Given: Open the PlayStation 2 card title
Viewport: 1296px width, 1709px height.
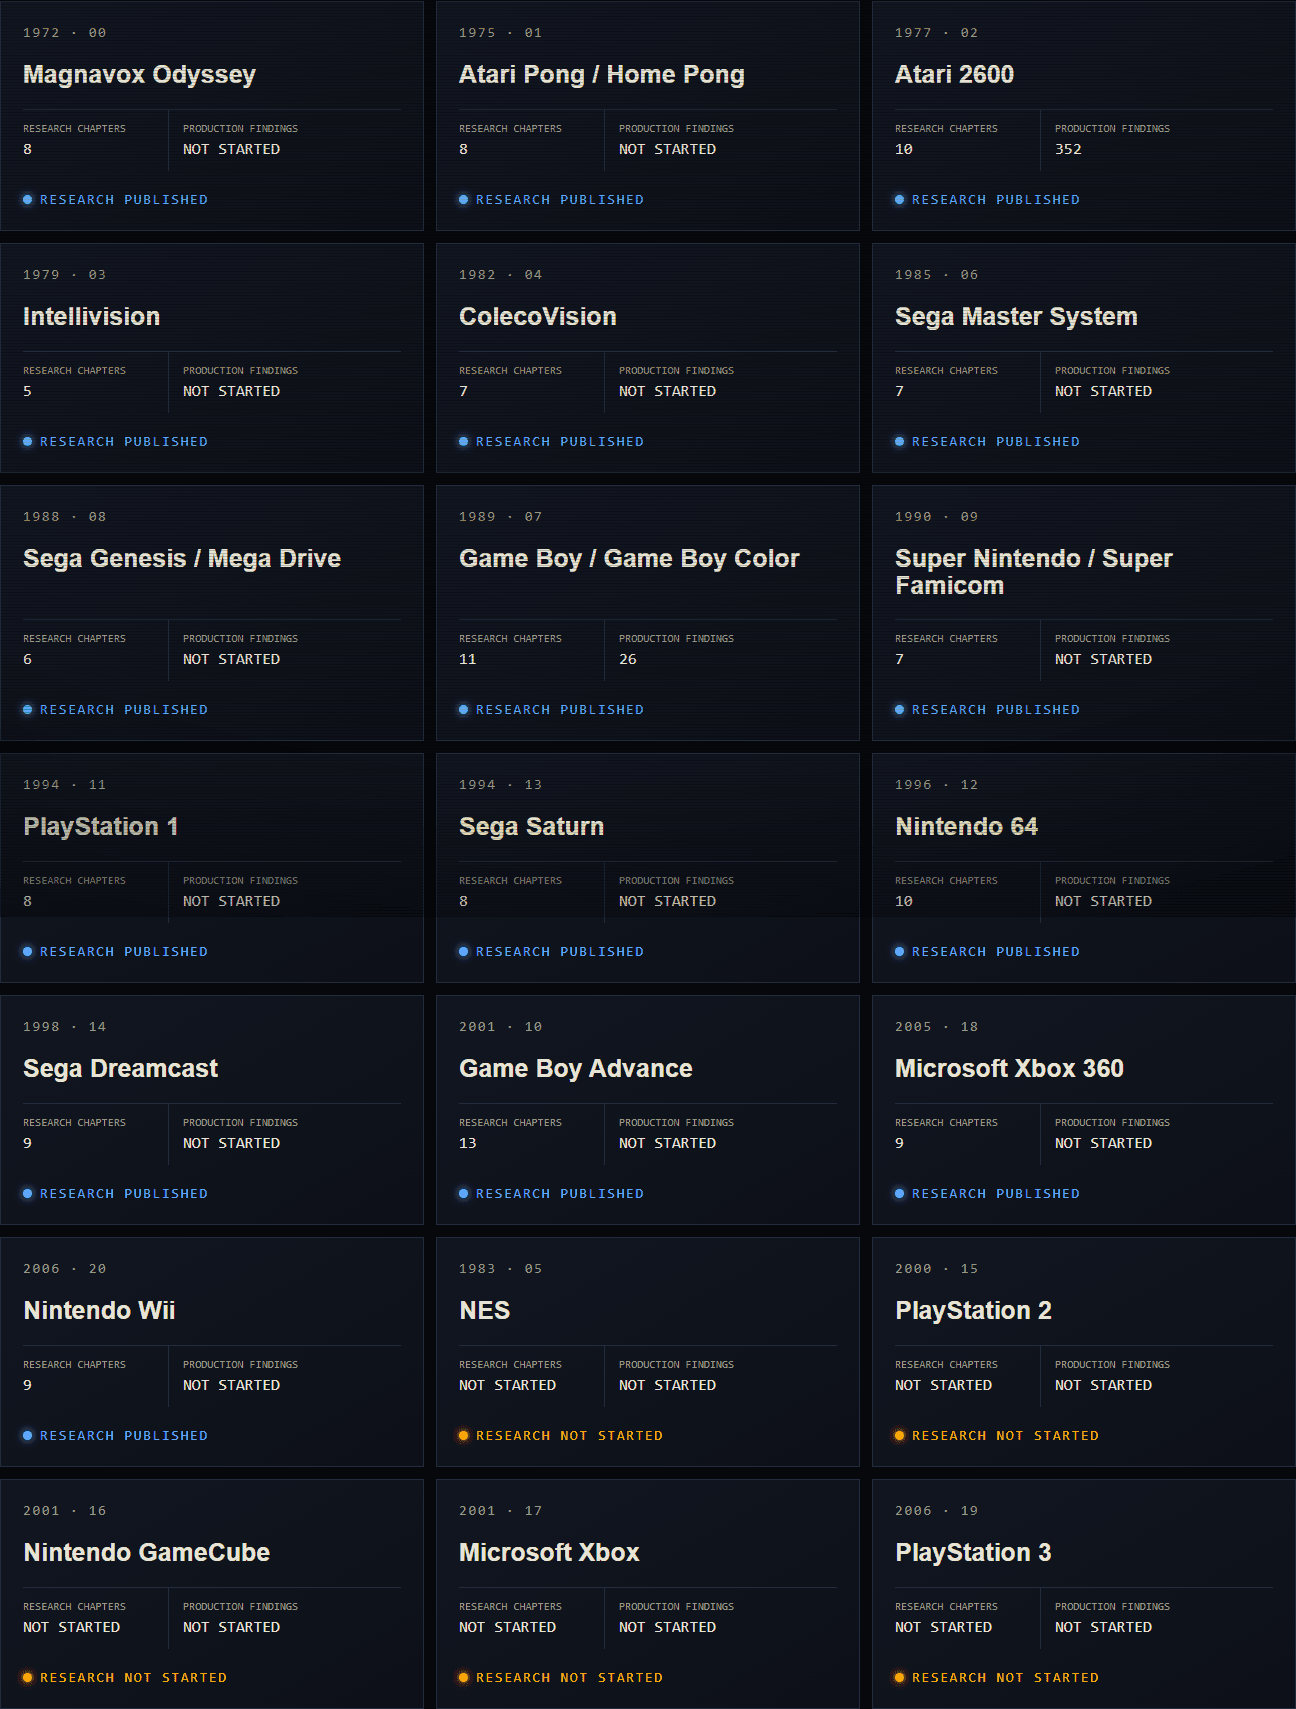Looking at the screenshot, I should (x=973, y=1311).
